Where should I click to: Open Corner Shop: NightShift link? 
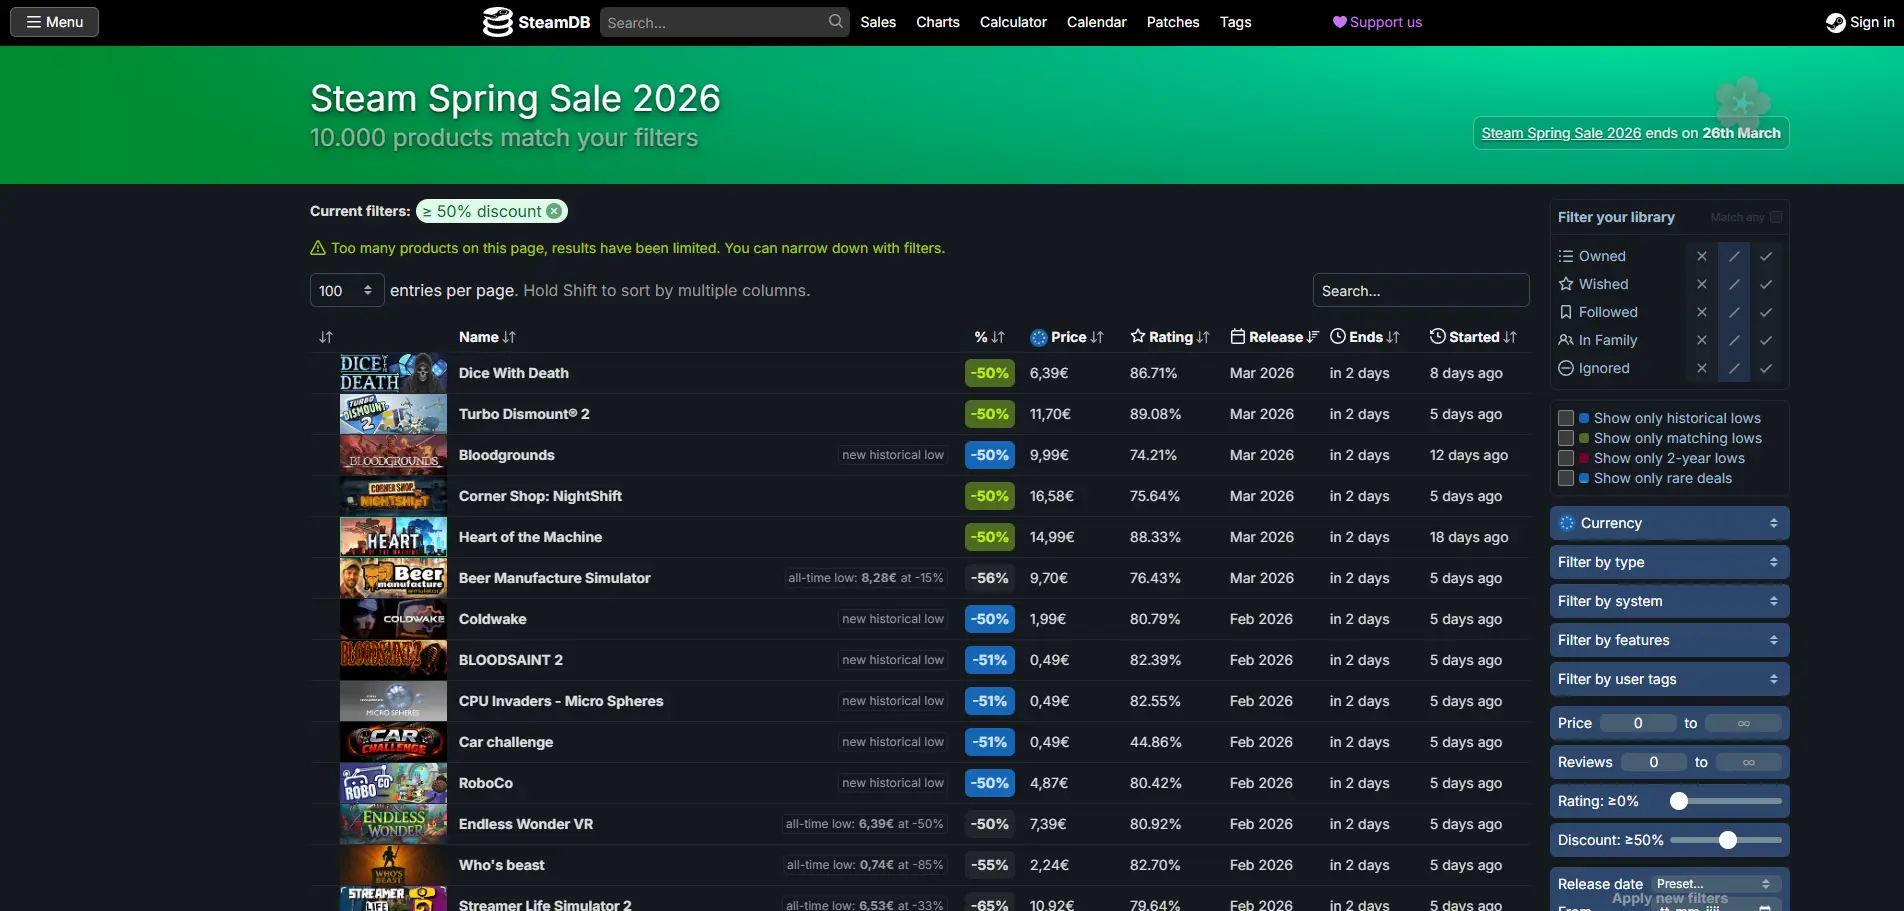[x=540, y=496]
